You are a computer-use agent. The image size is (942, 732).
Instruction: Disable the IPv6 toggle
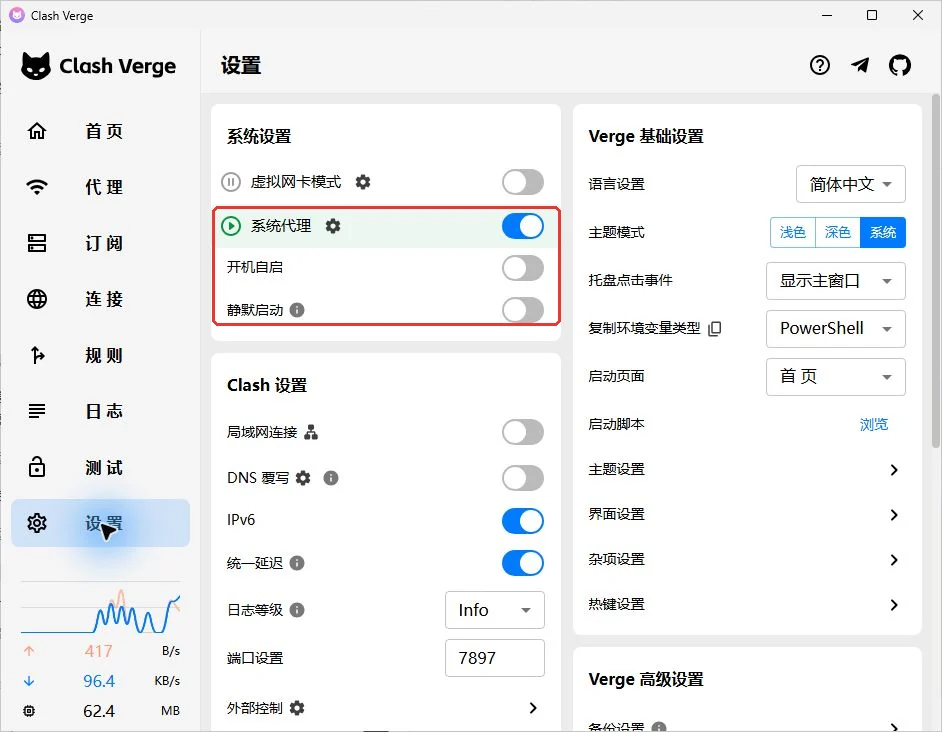click(523, 520)
